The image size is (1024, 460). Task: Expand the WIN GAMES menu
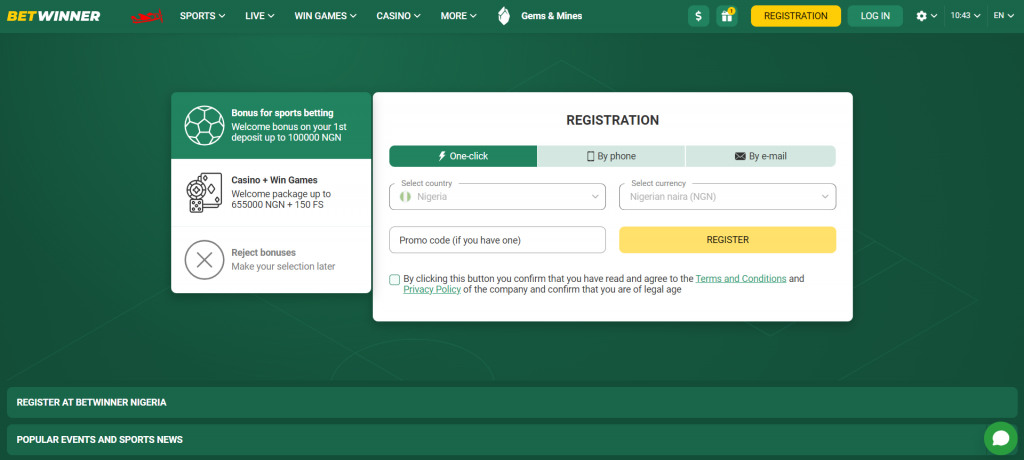(326, 16)
